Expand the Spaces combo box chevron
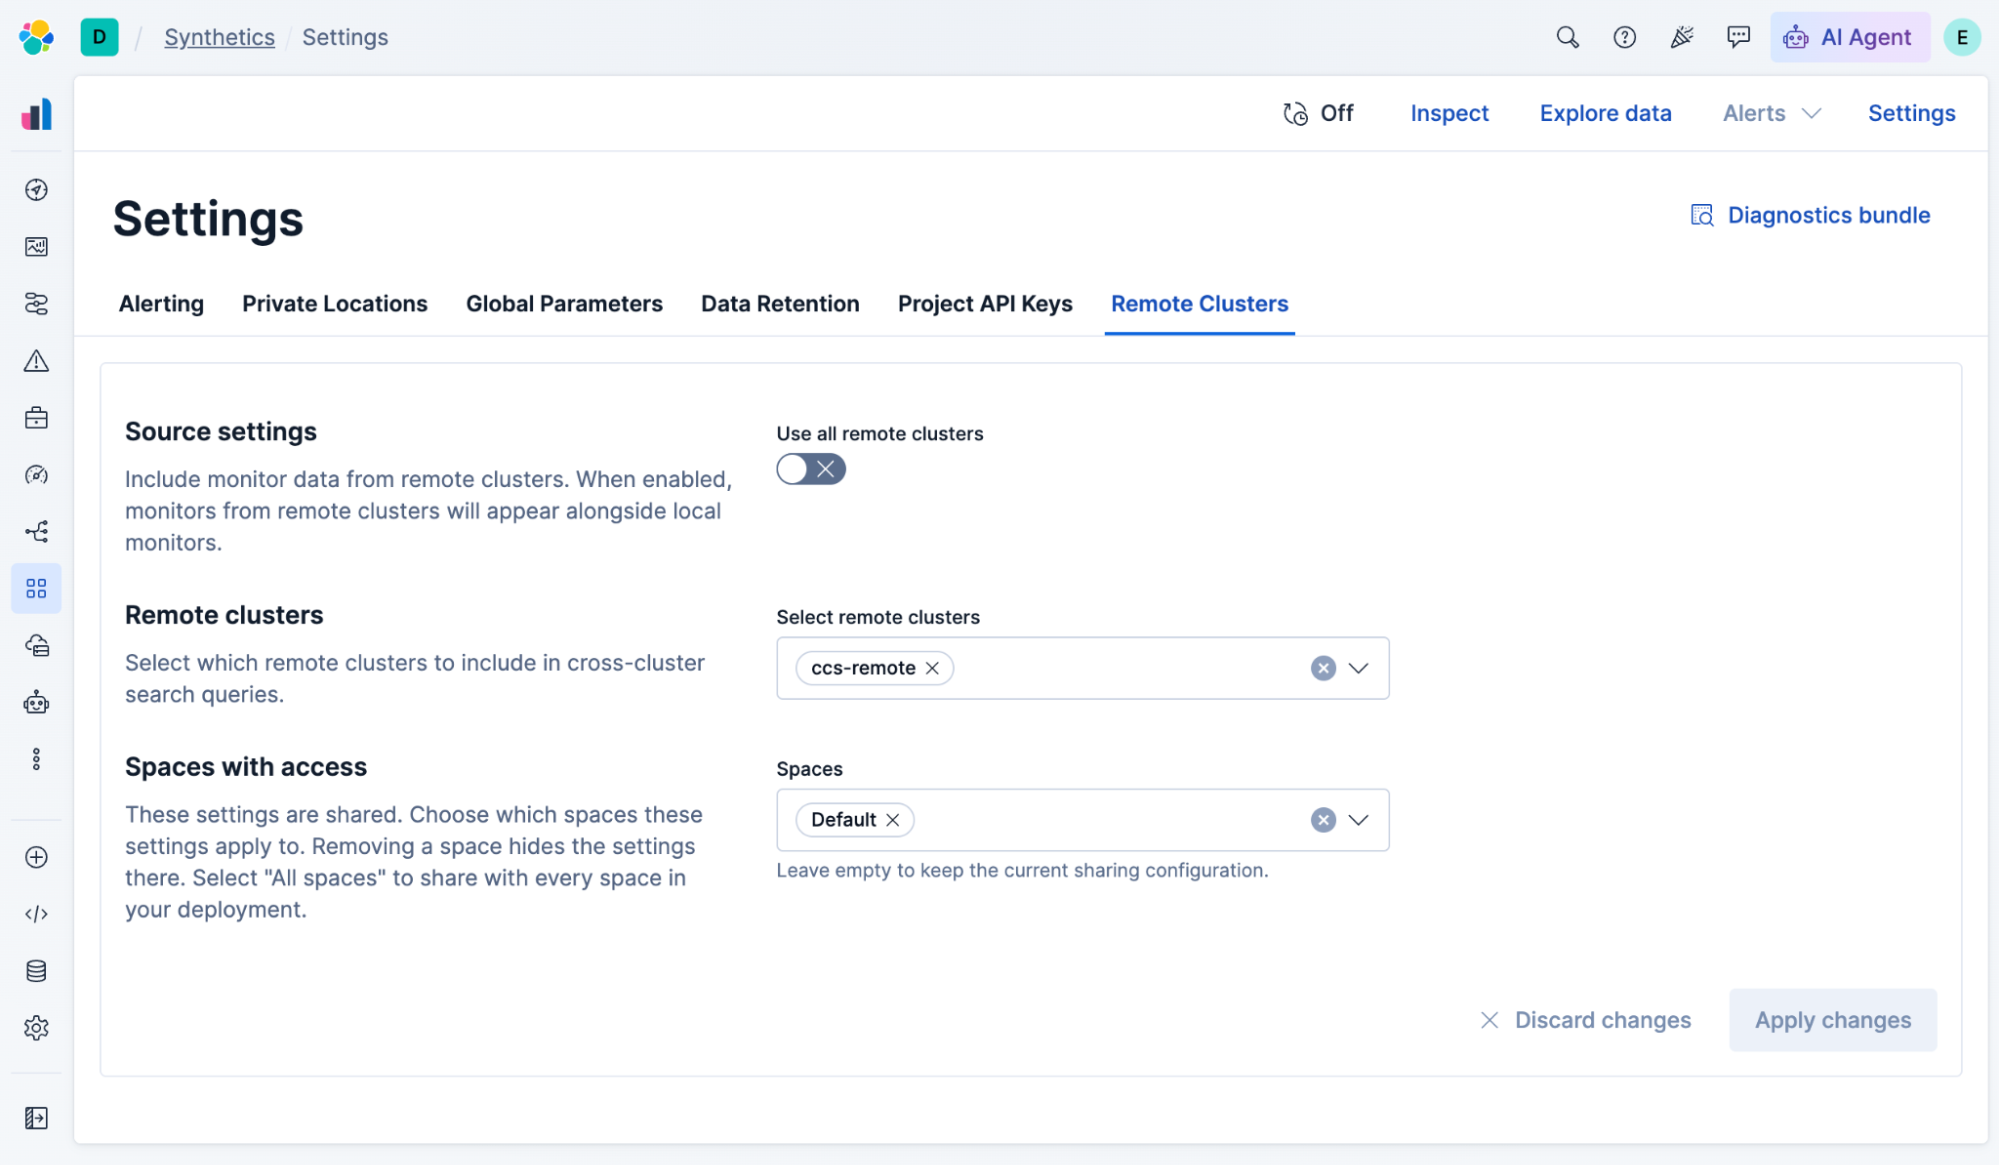The height and width of the screenshot is (1166, 1999). (1358, 820)
